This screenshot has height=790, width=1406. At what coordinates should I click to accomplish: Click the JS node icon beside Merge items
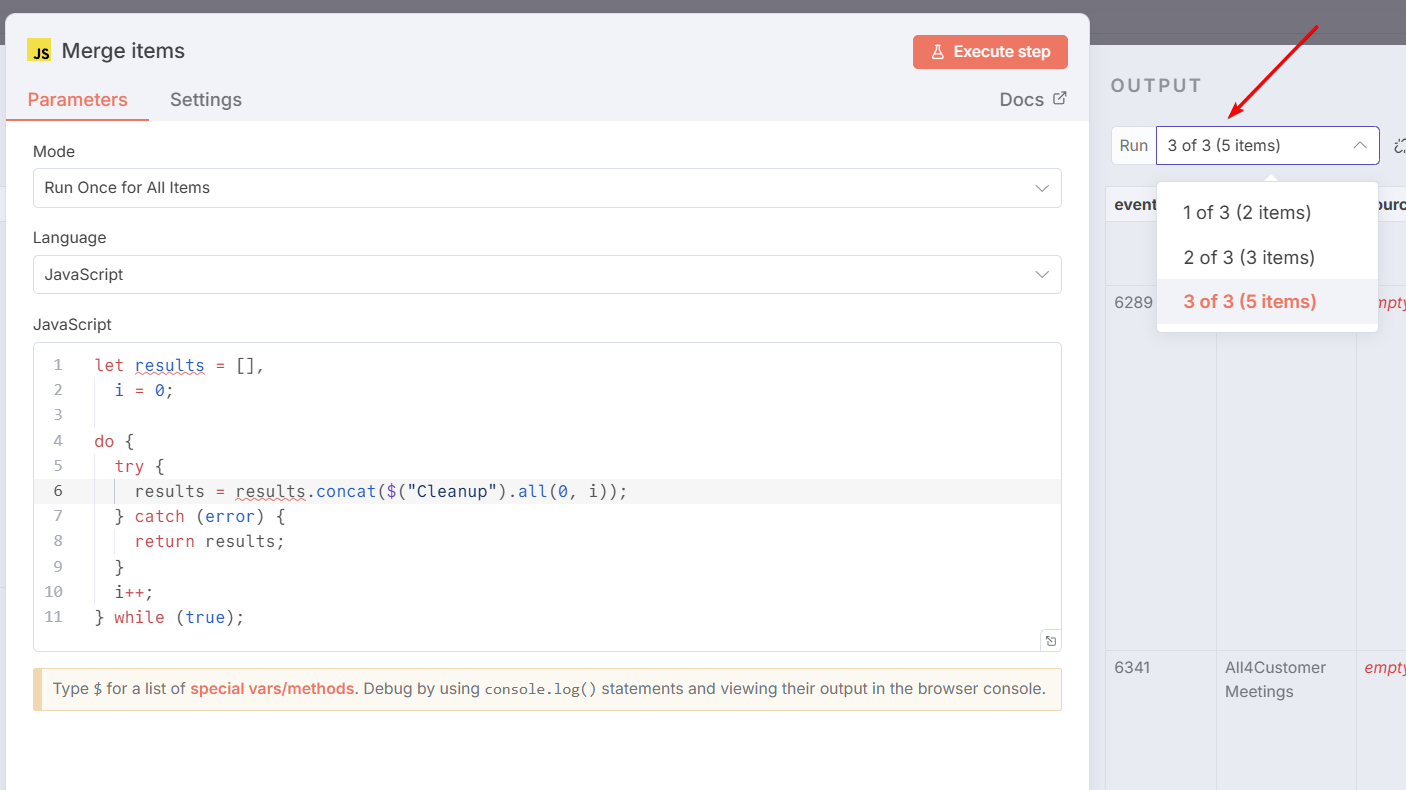click(39, 51)
